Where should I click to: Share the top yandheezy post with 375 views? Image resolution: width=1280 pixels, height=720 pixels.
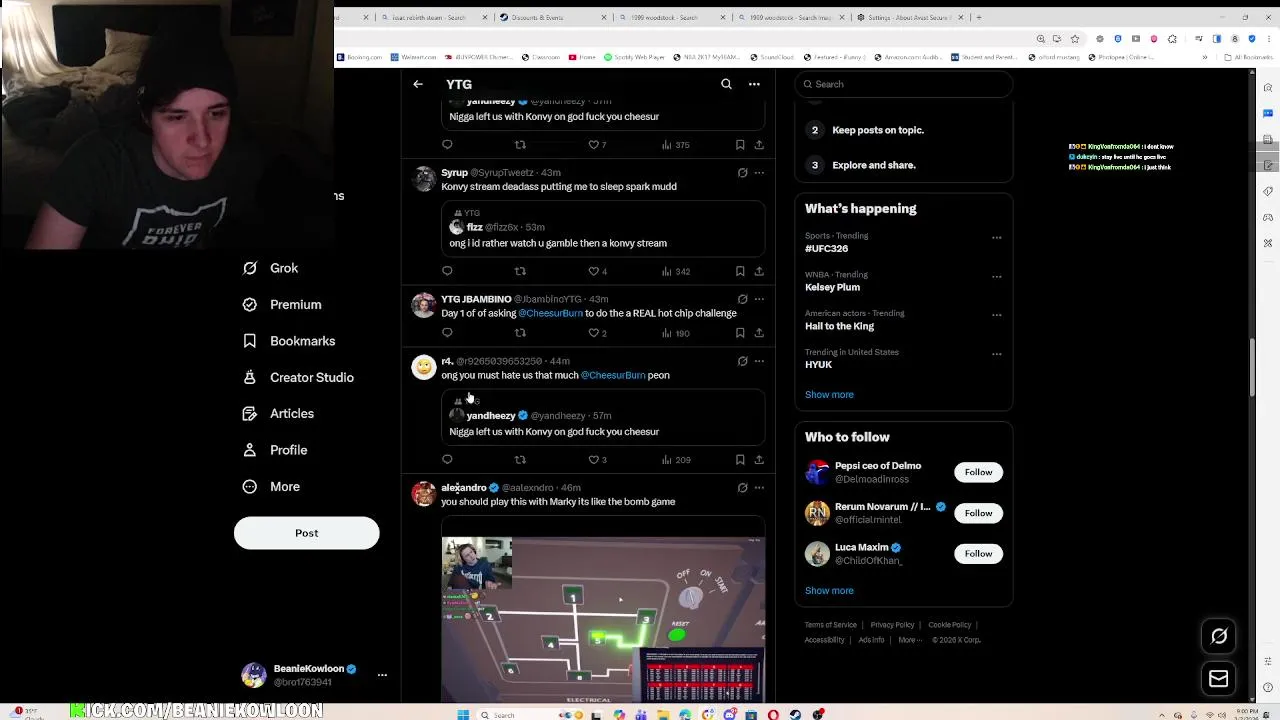tap(759, 145)
